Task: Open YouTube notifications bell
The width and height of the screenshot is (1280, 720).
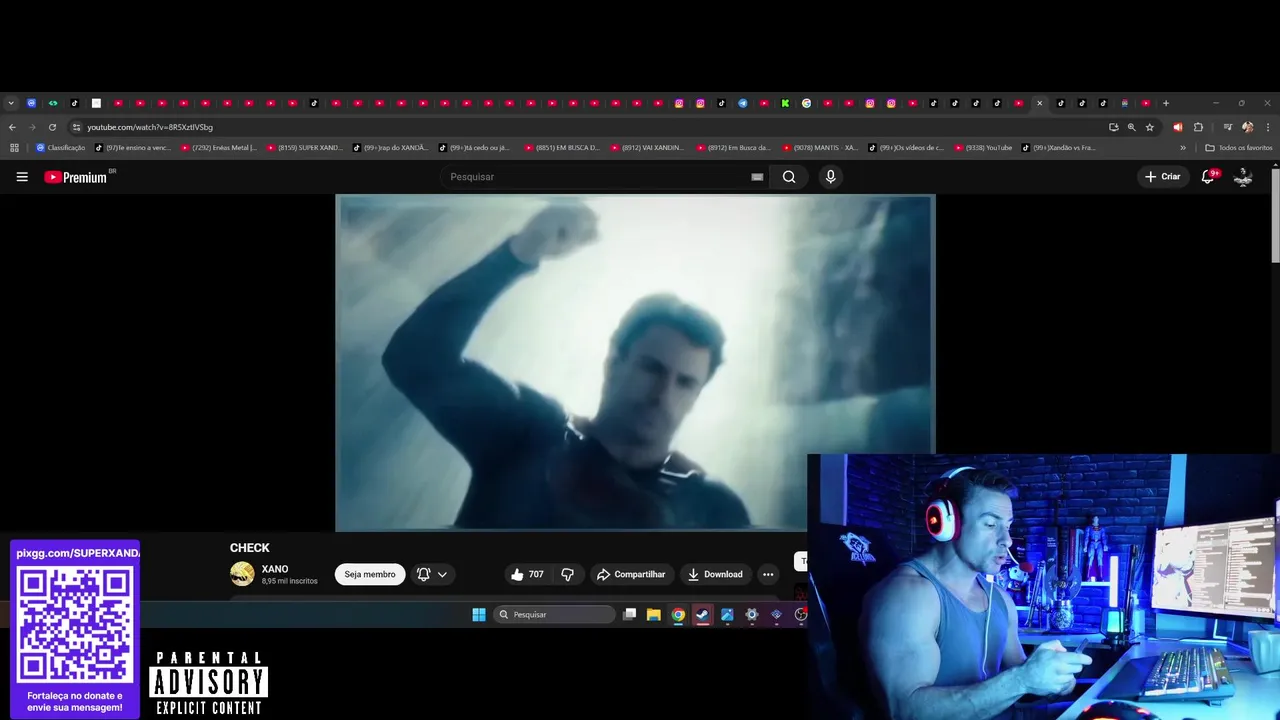Action: pyautogui.click(x=1208, y=177)
